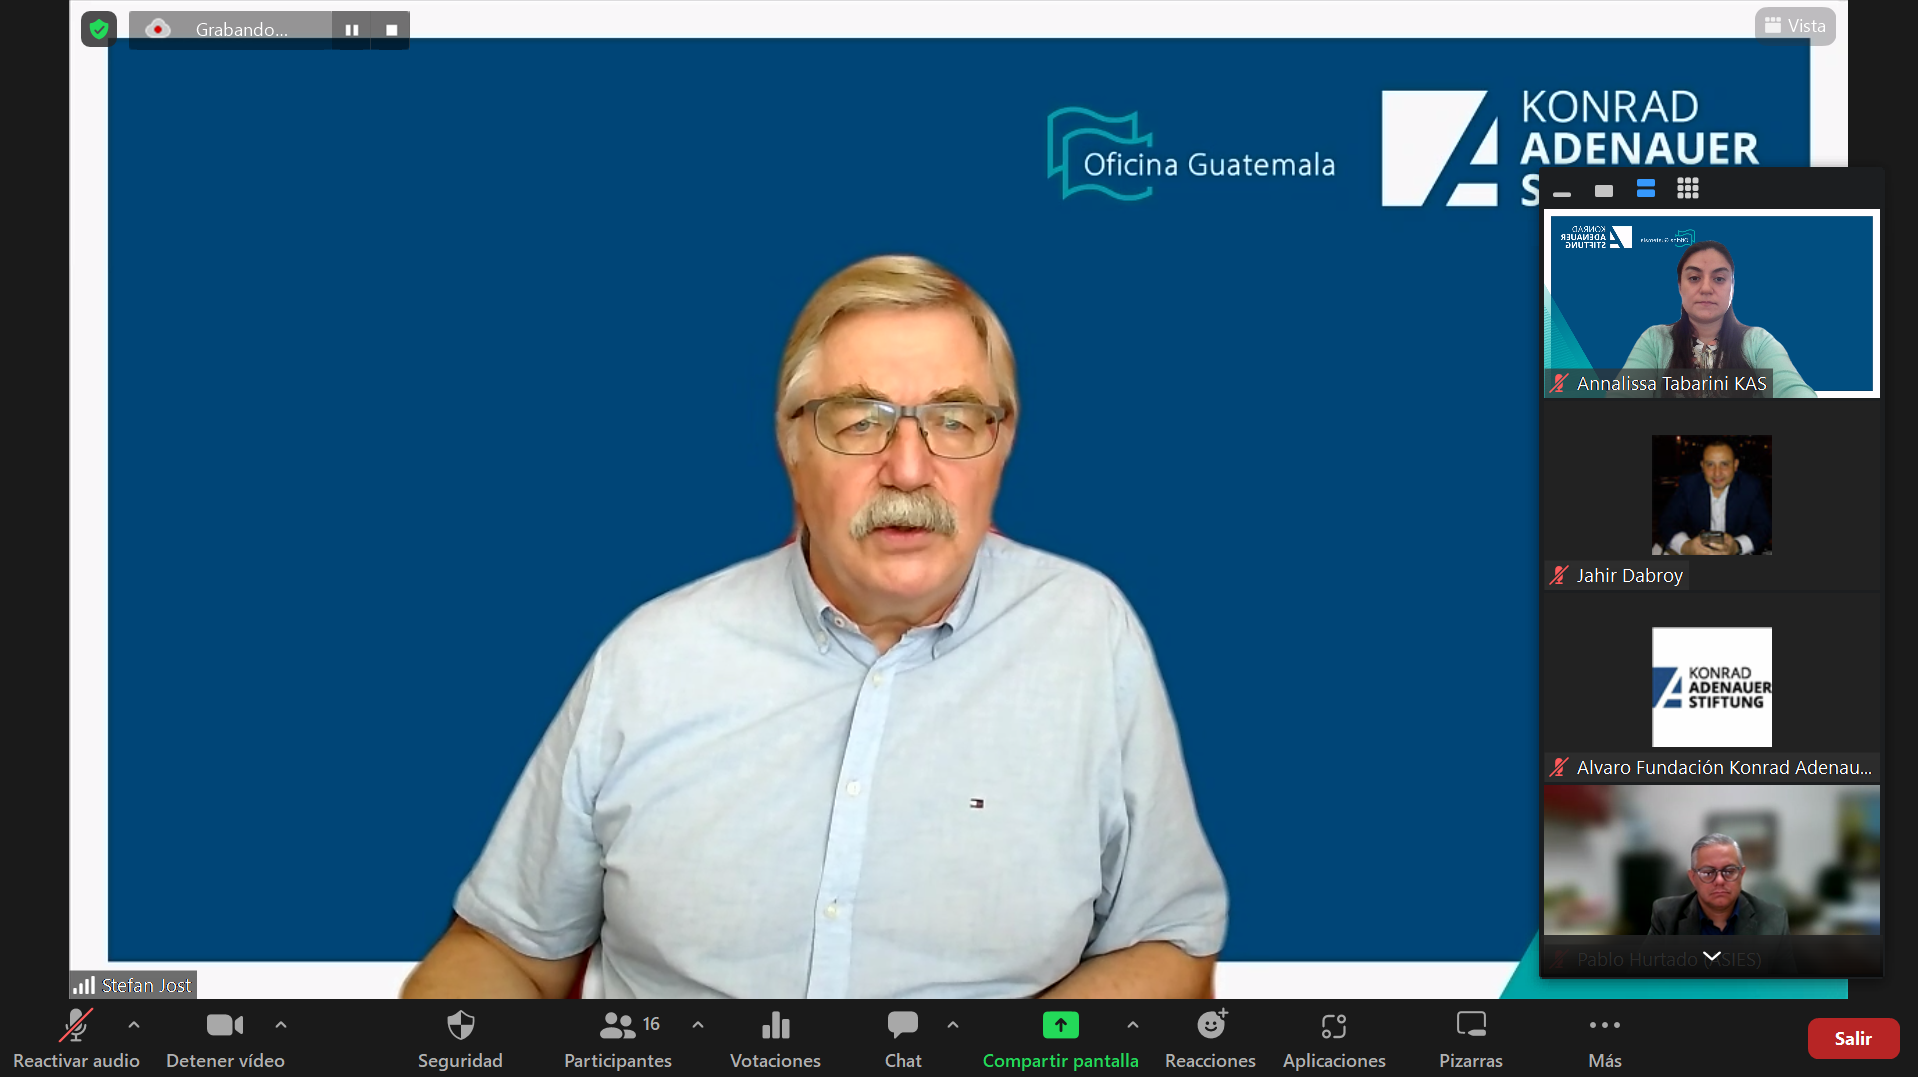Open the Vista layout menu
This screenshot has width=1918, height=1077.
pos(1795,26)
